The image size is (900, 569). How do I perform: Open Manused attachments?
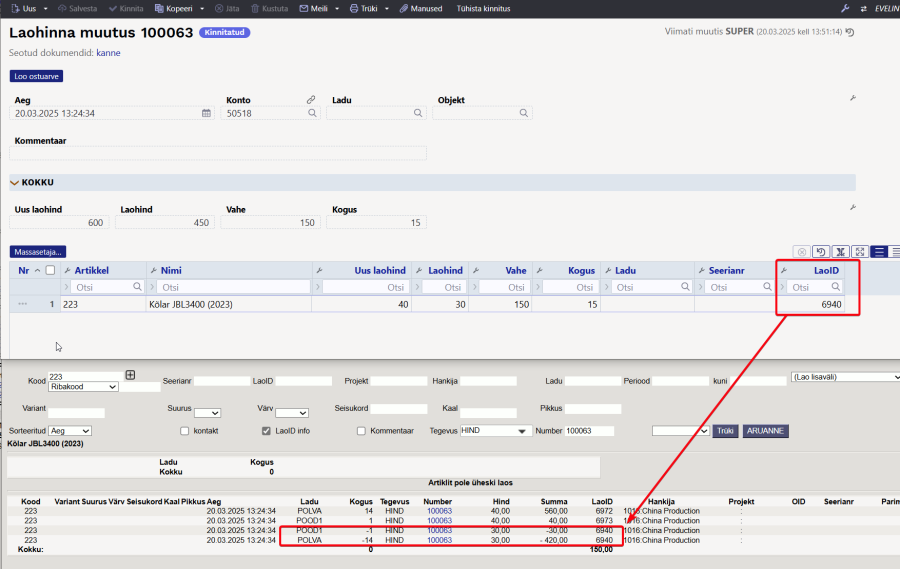[x=421, y=9]
